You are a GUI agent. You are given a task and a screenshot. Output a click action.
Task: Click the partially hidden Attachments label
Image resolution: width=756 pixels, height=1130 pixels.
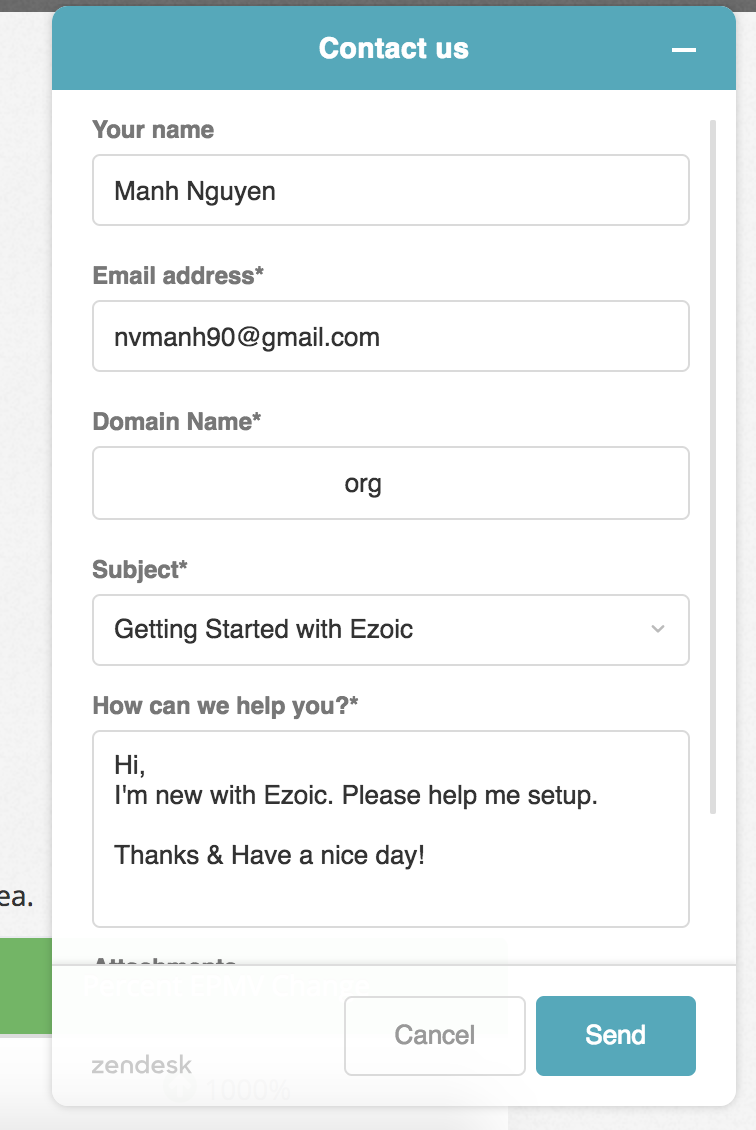[165, 961]
